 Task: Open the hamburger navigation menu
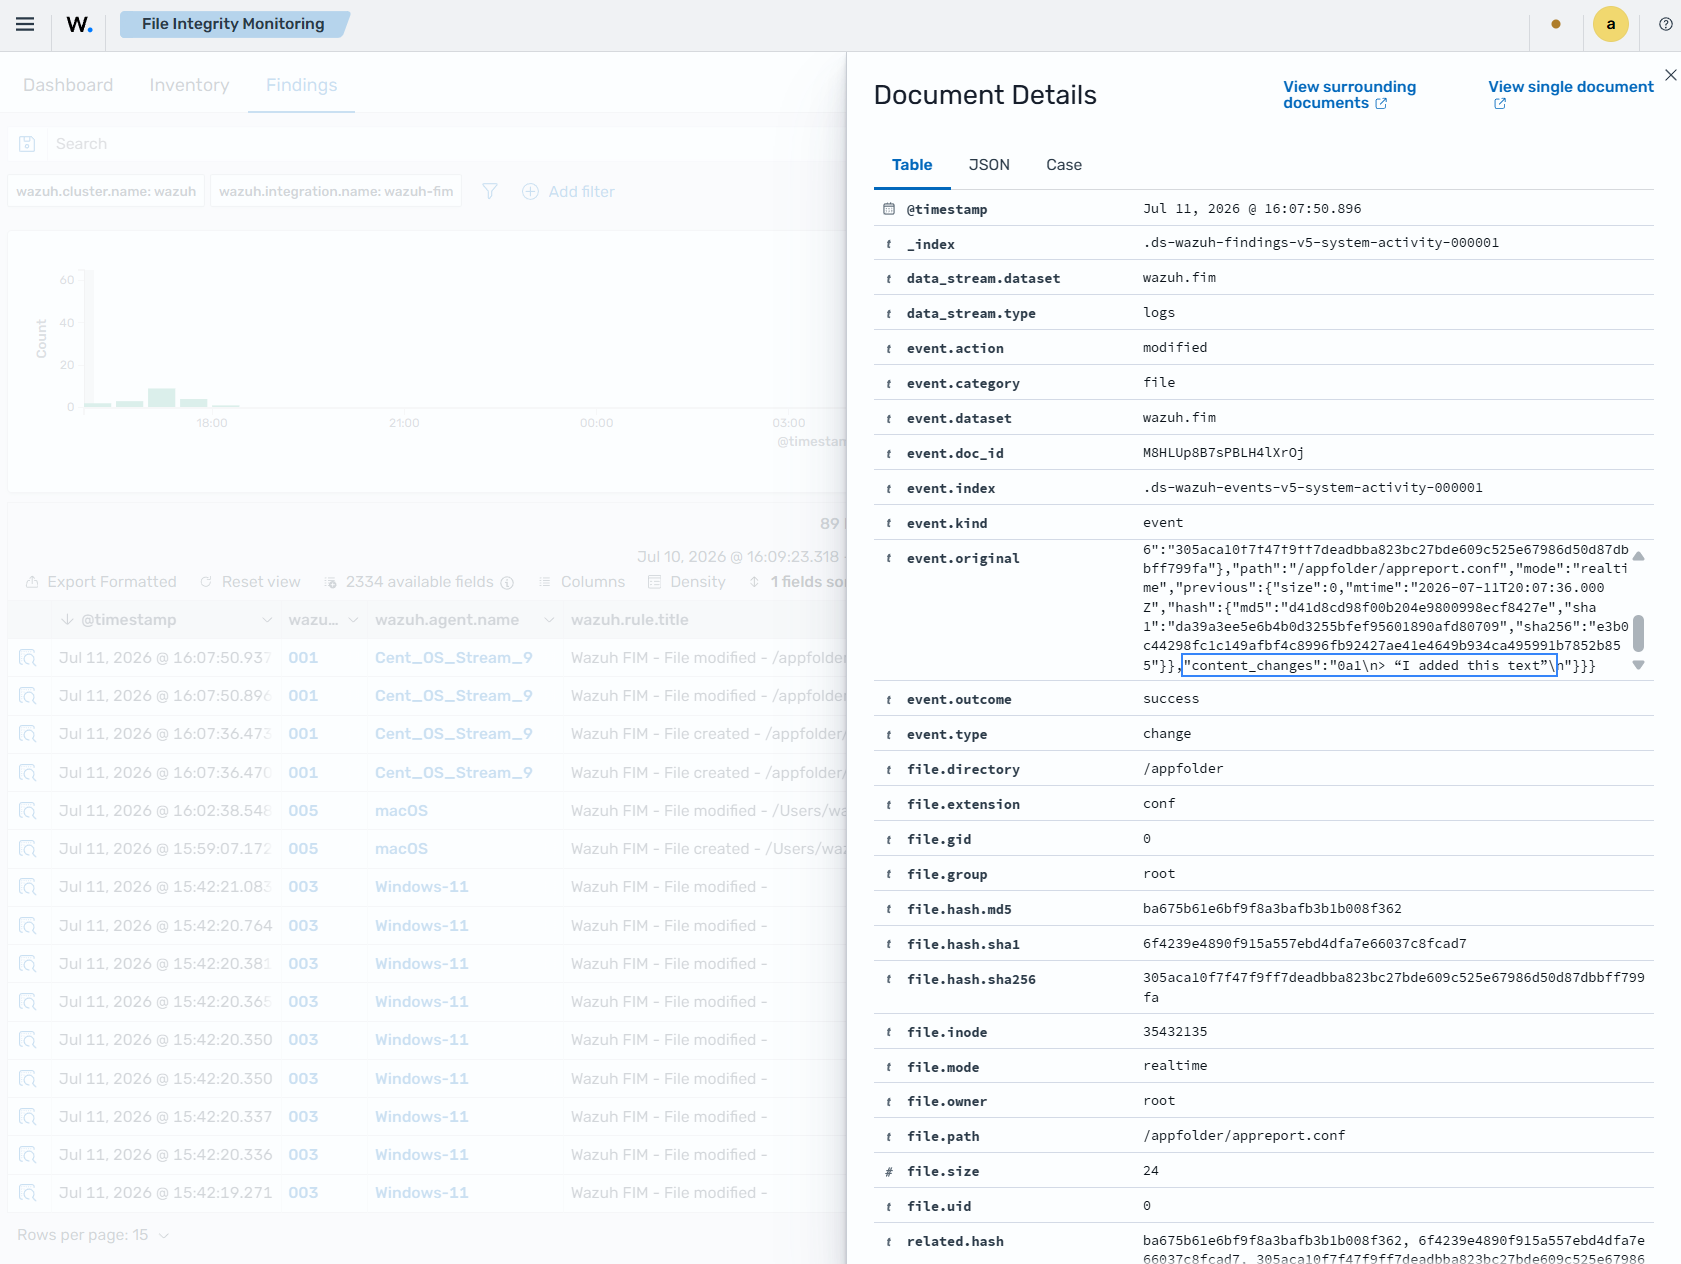(25, 24)
